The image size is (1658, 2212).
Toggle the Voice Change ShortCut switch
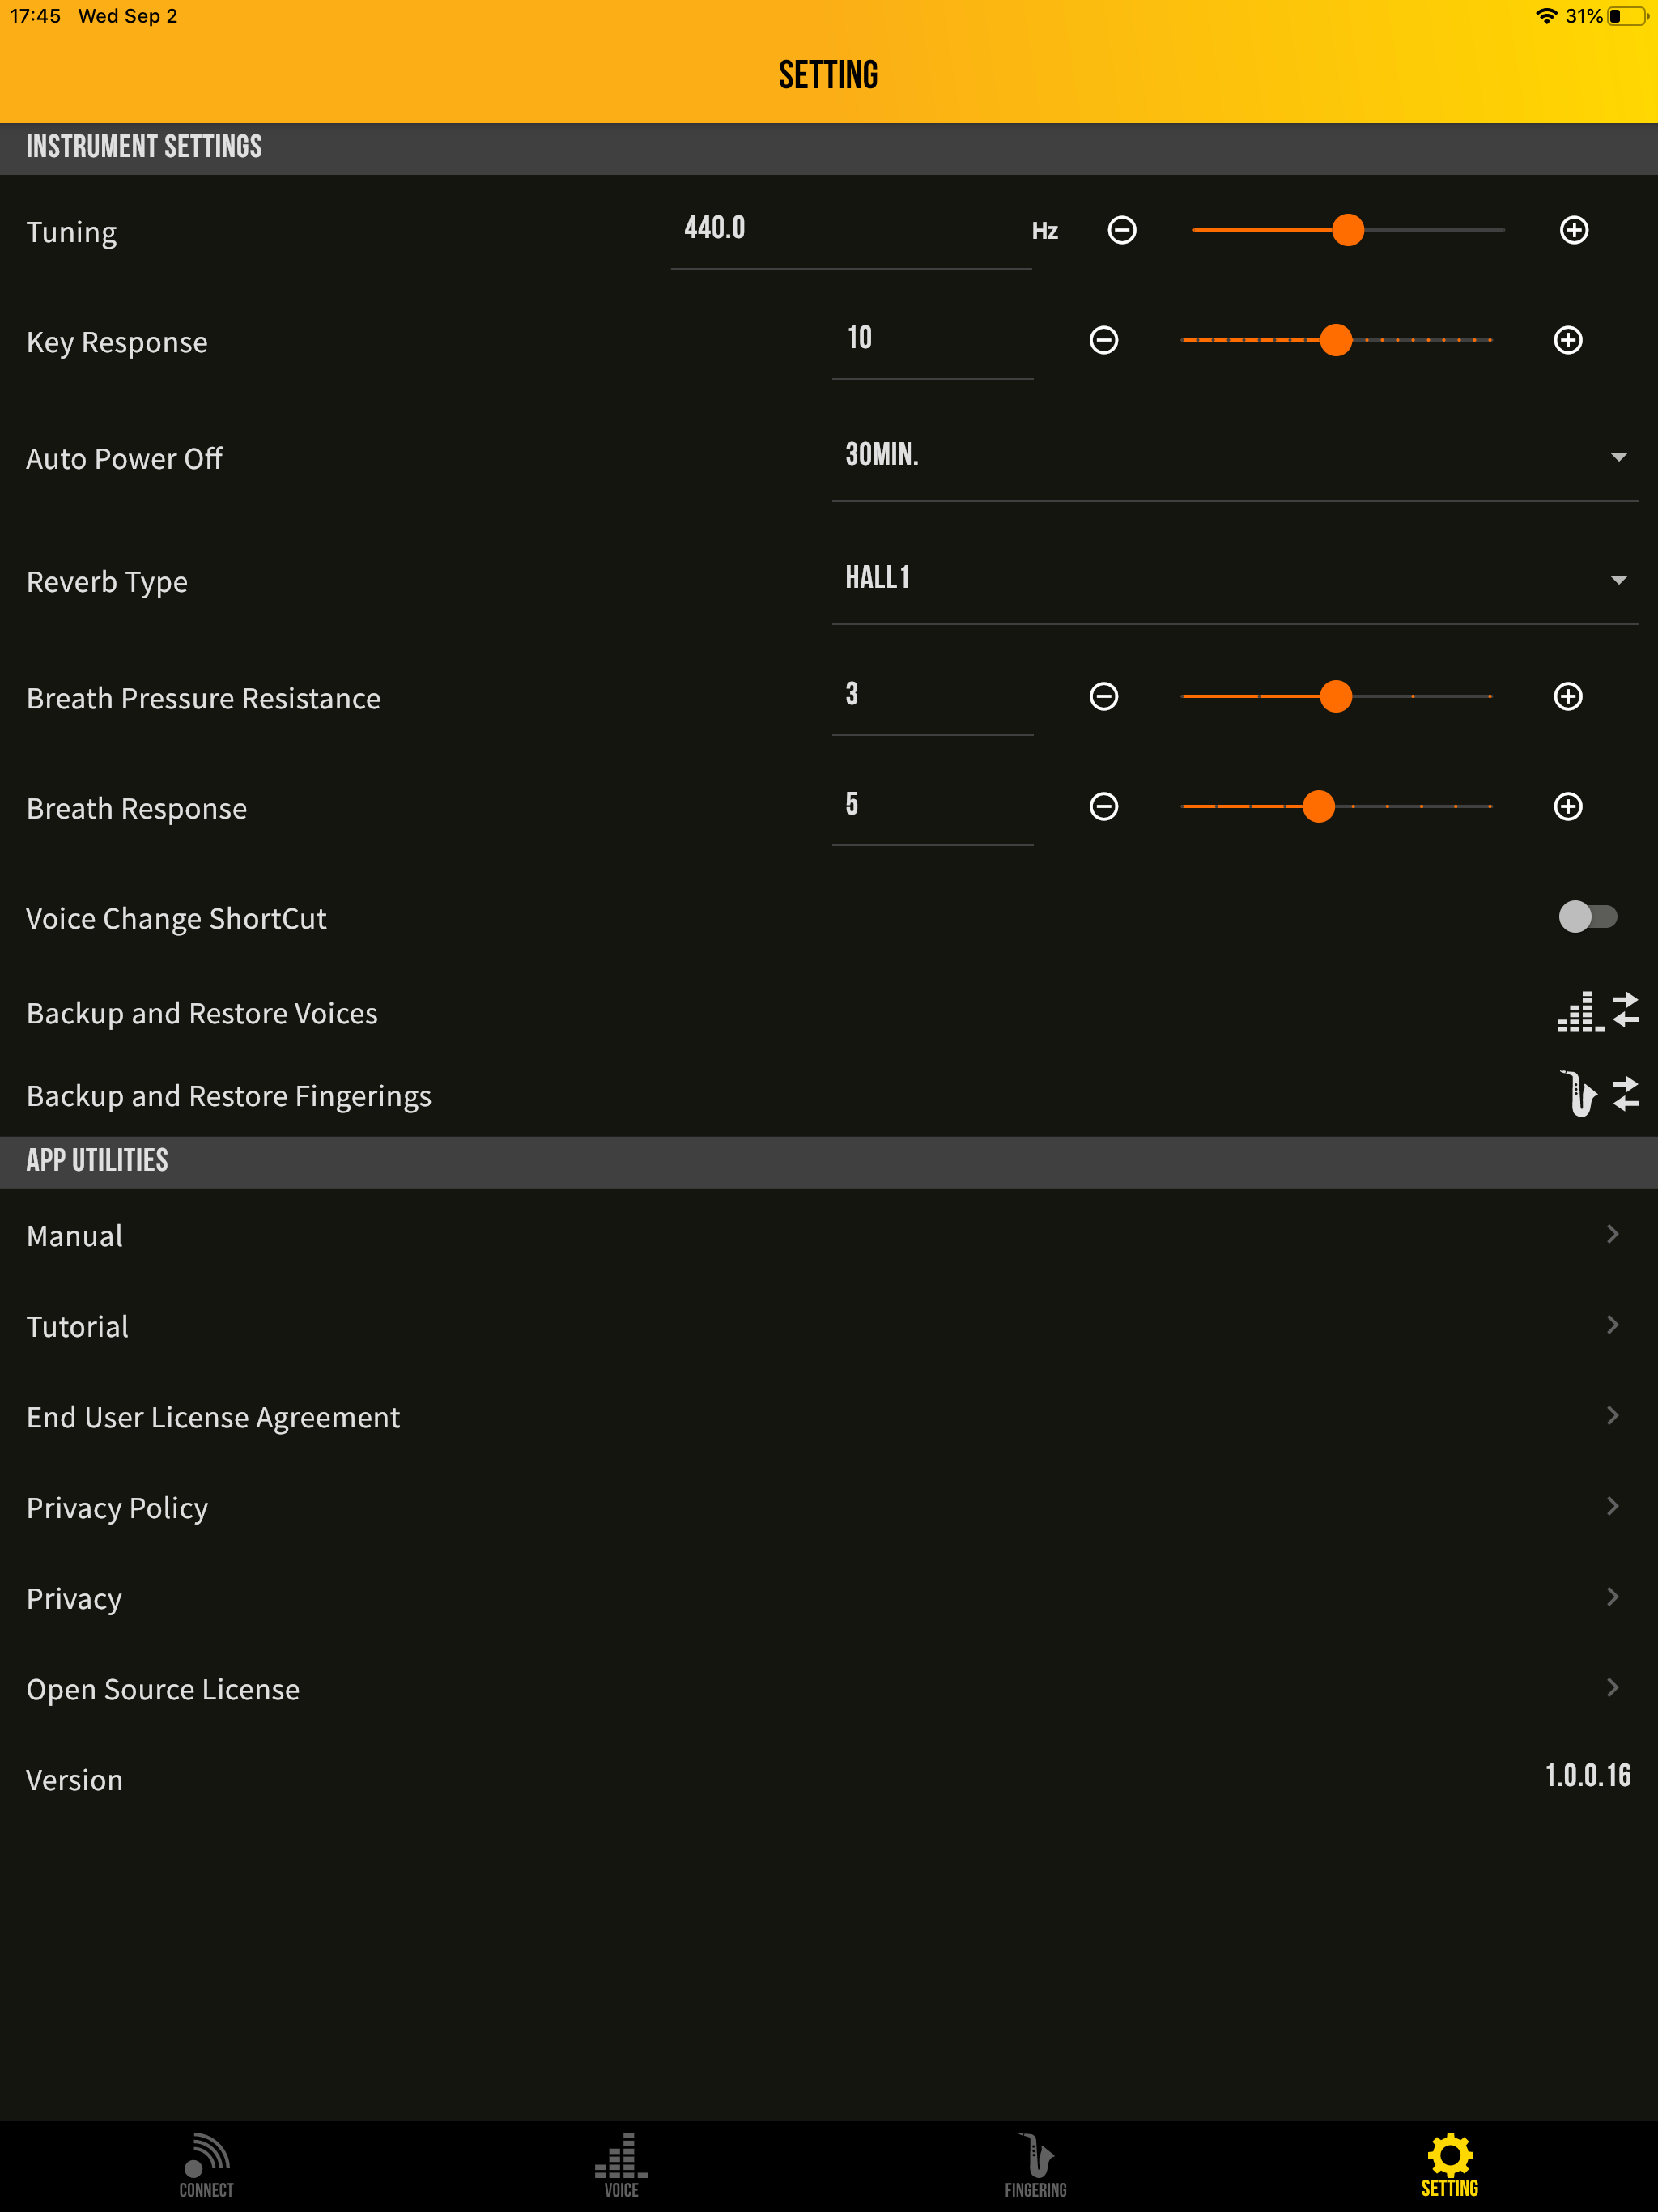coord(1587,916)
